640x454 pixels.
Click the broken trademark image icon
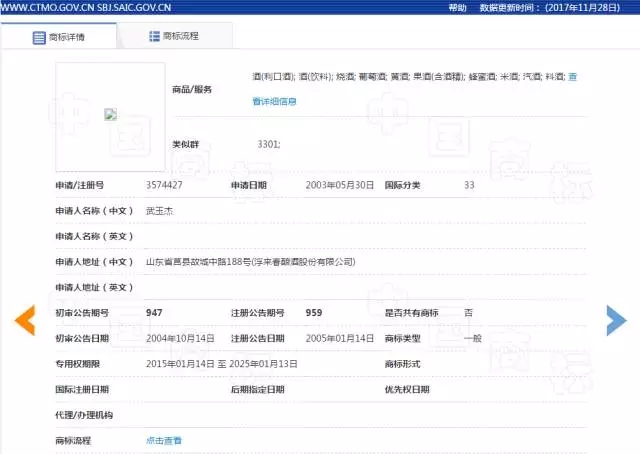[111, 114]
